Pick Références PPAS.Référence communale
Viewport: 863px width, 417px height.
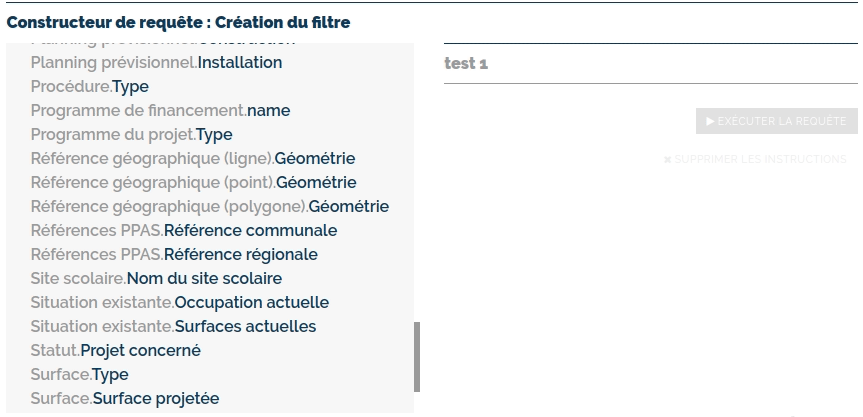tap(183, 231)
